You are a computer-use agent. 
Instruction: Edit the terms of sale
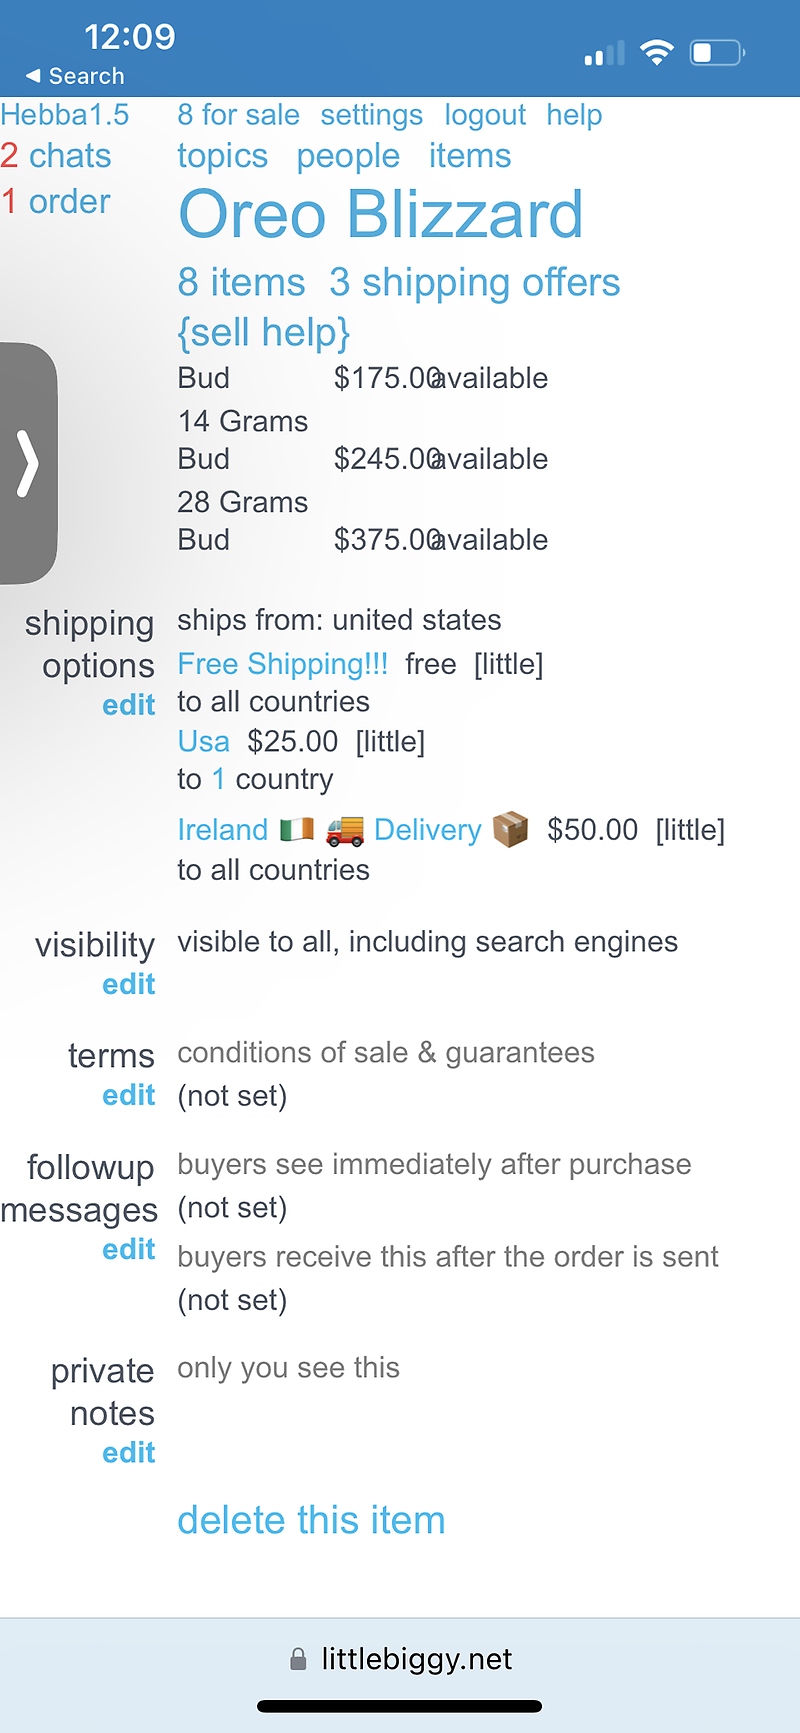point(128,1096)
